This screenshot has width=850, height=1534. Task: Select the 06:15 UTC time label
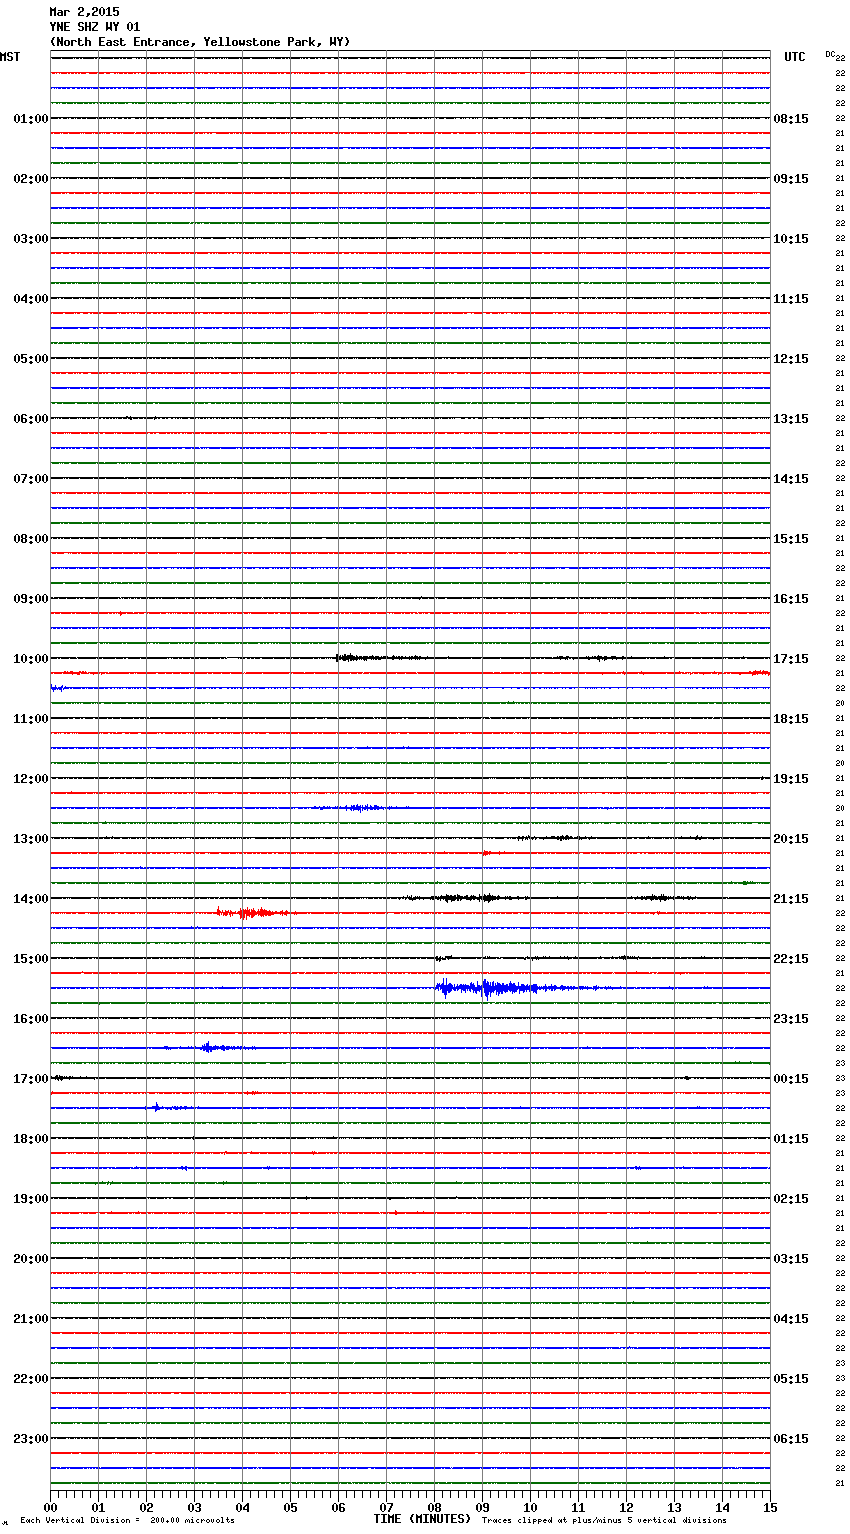coord(791,1439)
